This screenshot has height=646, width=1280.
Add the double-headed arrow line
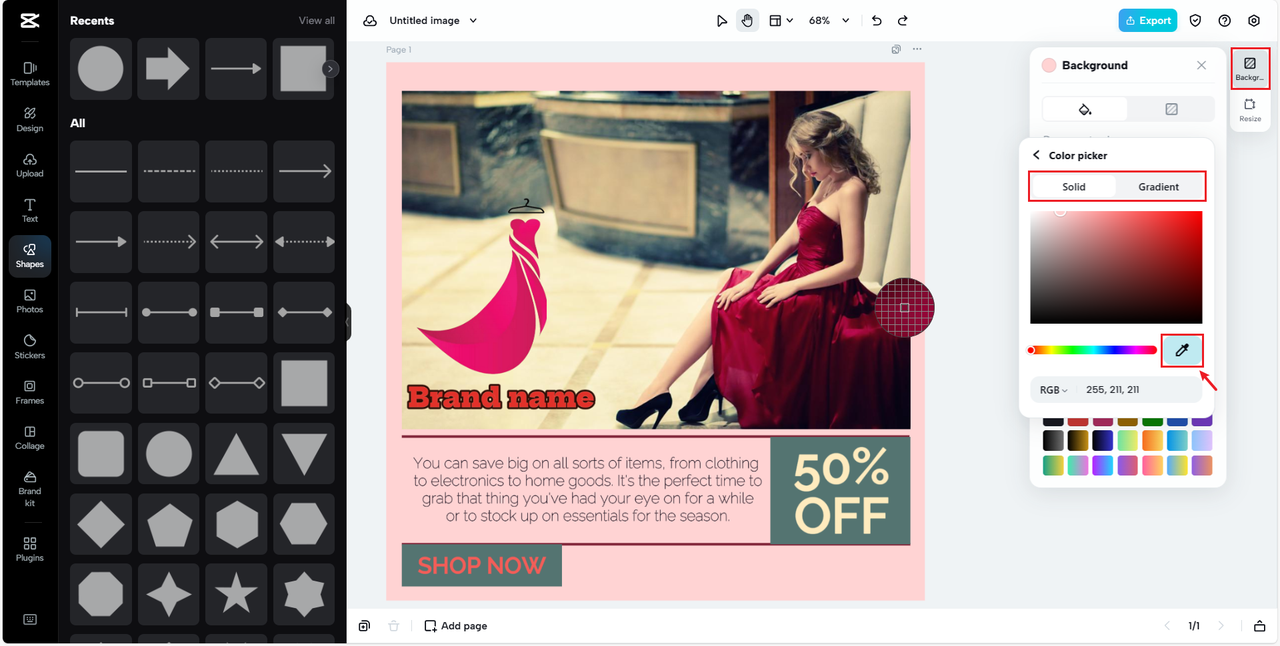click(x=237, y=242)
